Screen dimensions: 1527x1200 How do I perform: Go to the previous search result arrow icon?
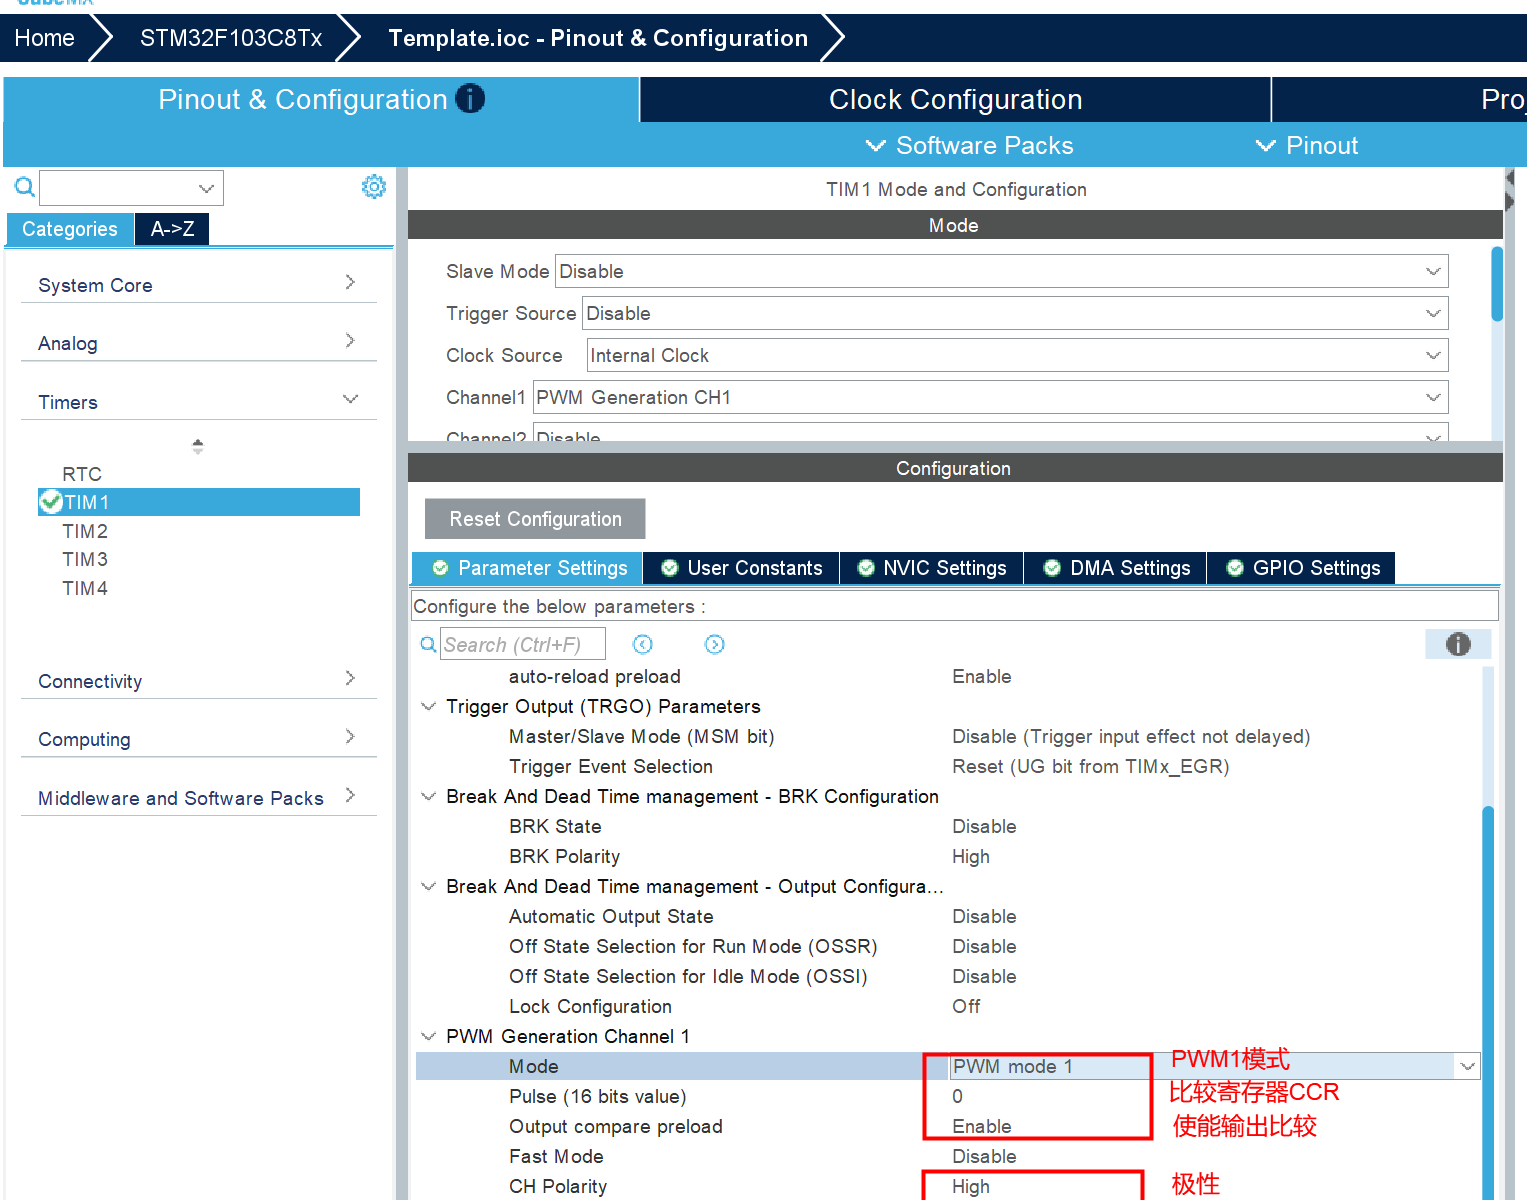click(x=643, y=644)
